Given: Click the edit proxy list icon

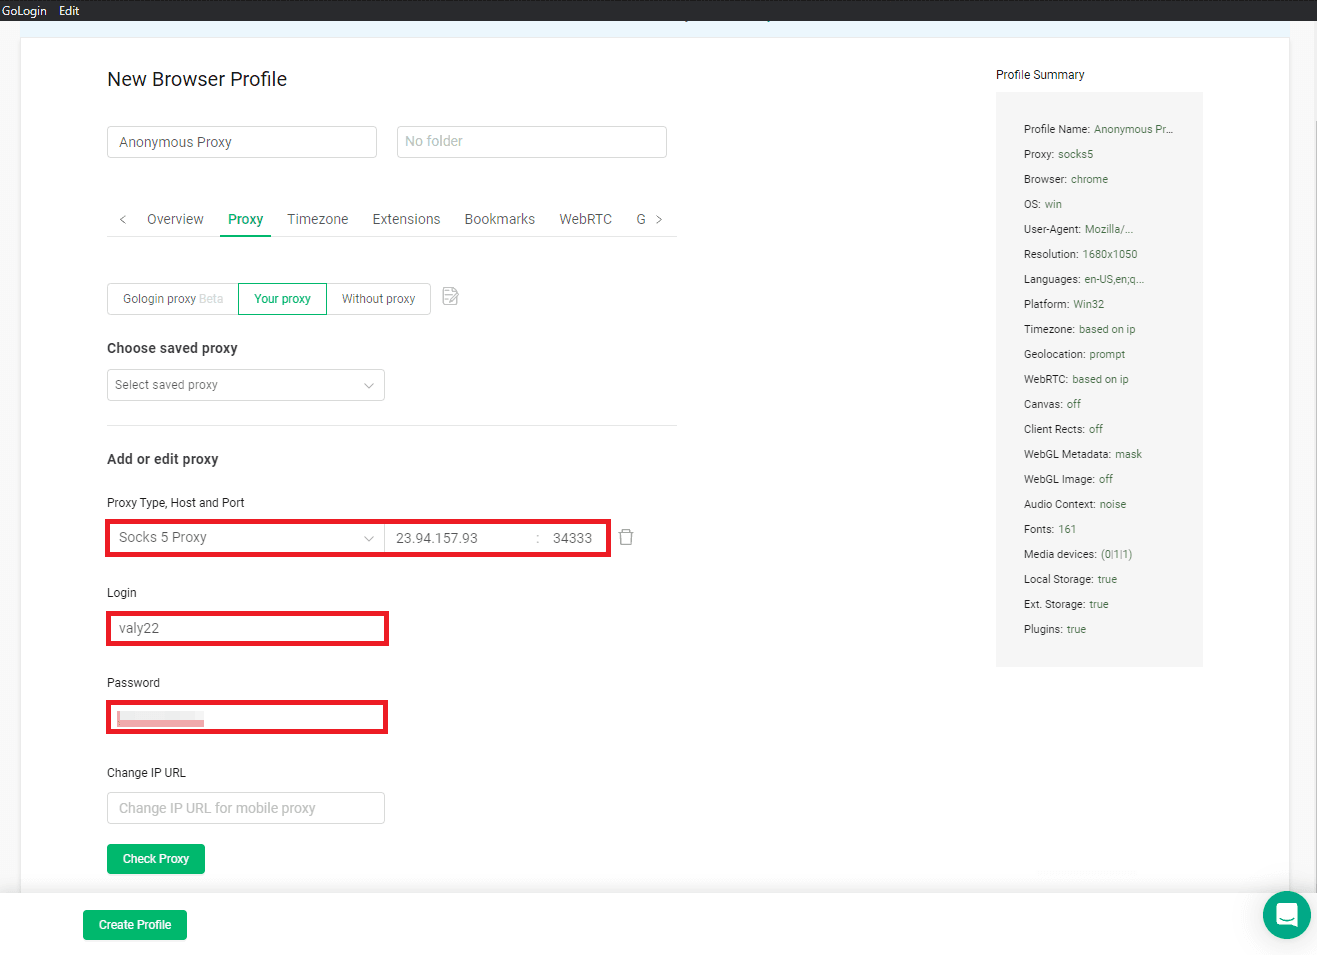Looking at the screenshot, I should (449, 296).
